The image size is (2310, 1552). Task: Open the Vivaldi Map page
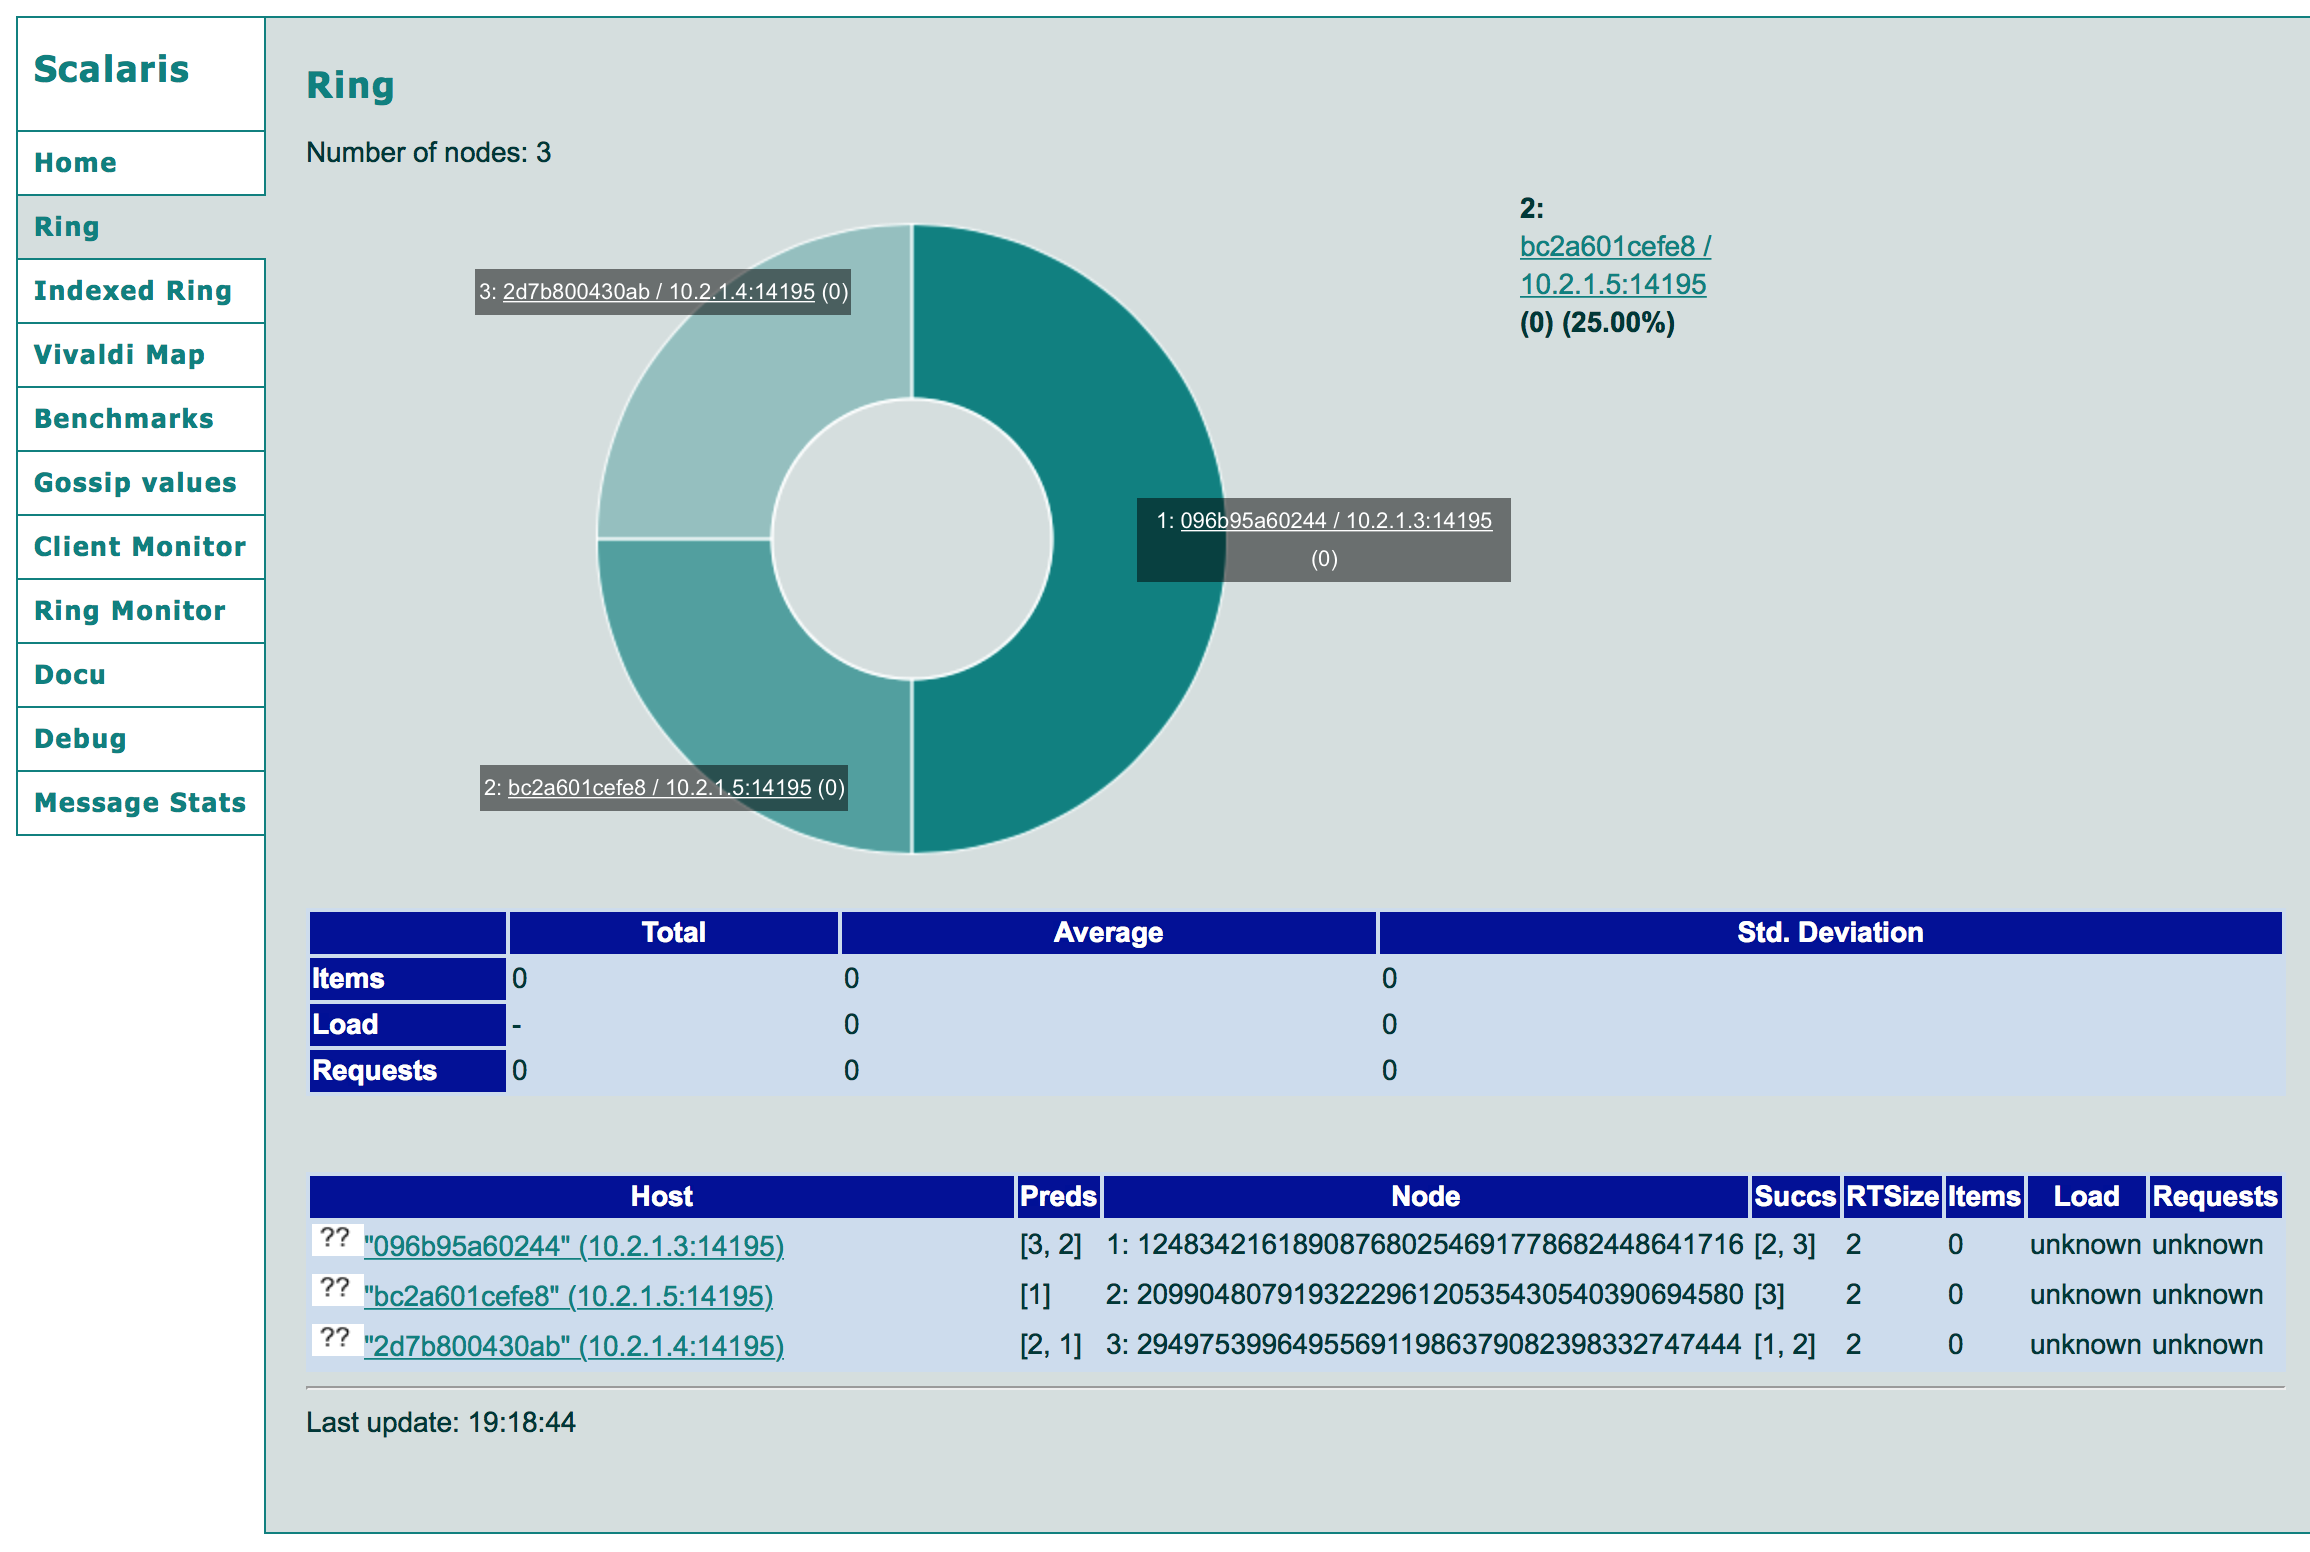pyautogui.click(x=119, y=355)
